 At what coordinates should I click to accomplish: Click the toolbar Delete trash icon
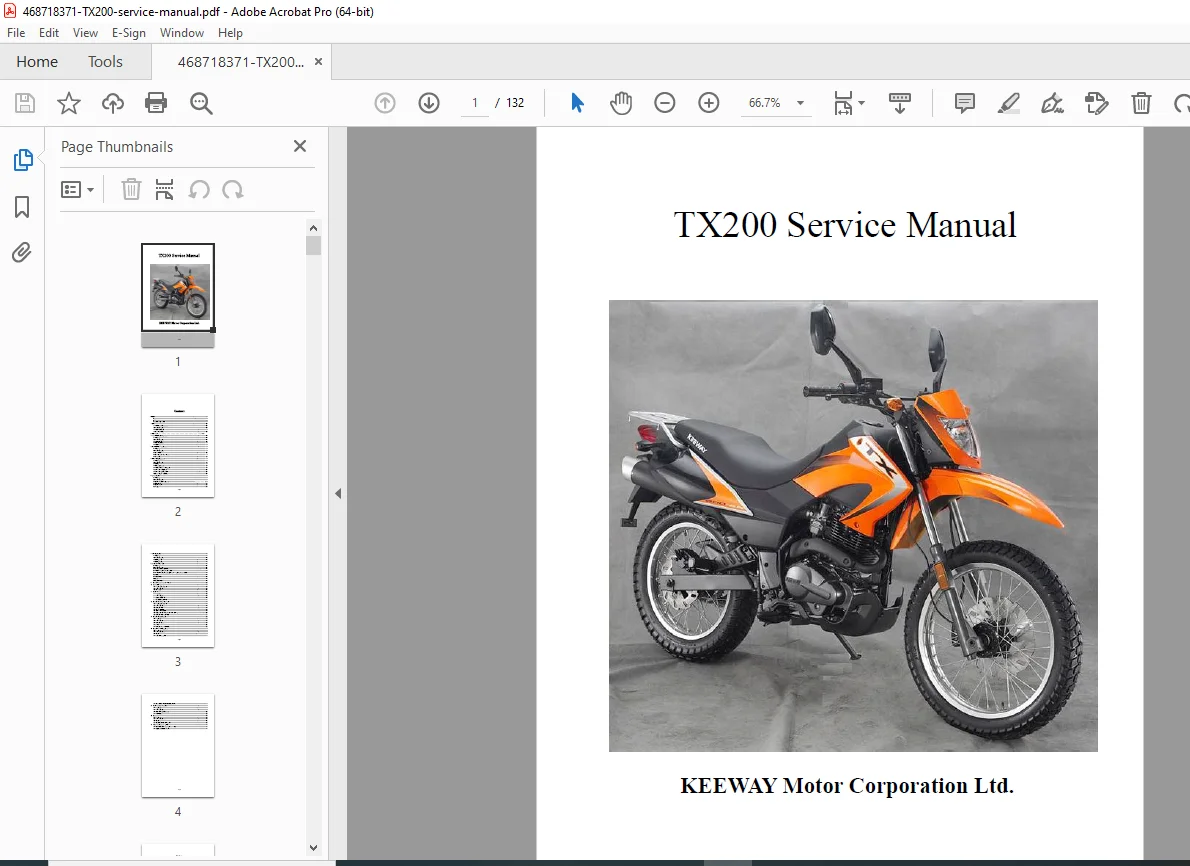point(1141,103)
